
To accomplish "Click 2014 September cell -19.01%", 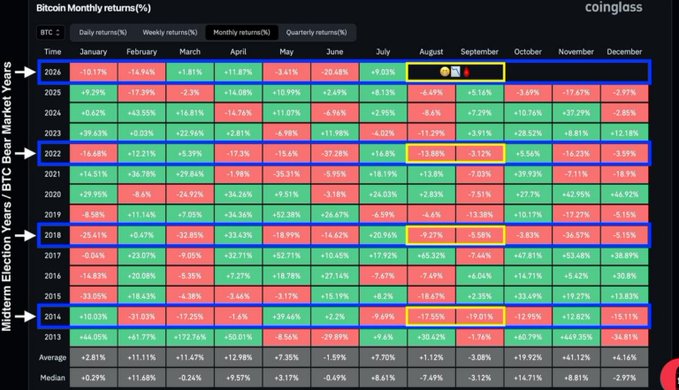I will point(479,316).
